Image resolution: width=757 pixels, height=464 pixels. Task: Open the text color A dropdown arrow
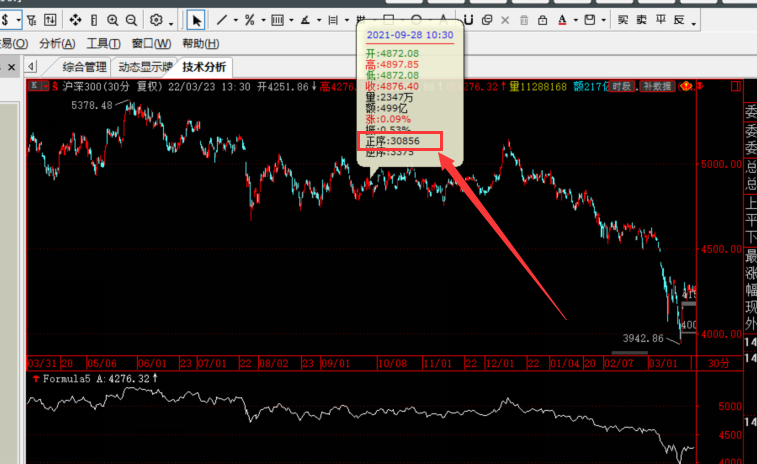(576, 21)
